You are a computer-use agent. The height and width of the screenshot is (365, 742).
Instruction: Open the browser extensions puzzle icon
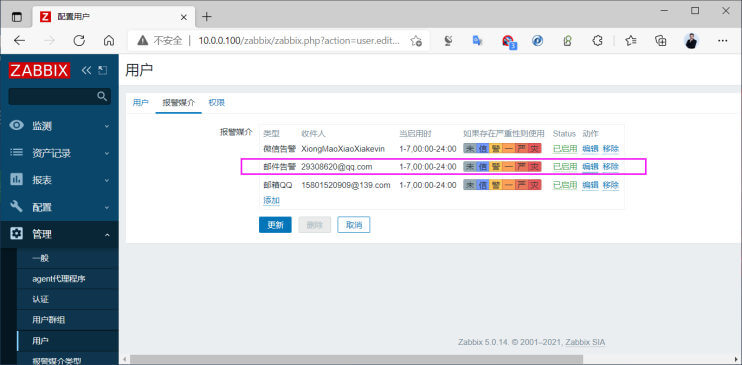[x=598, y=41]
